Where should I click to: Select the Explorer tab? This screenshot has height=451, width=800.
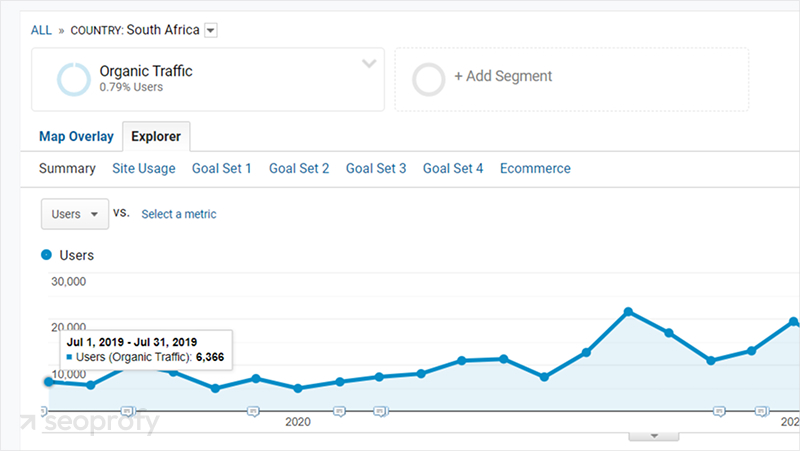click(156, 137)
